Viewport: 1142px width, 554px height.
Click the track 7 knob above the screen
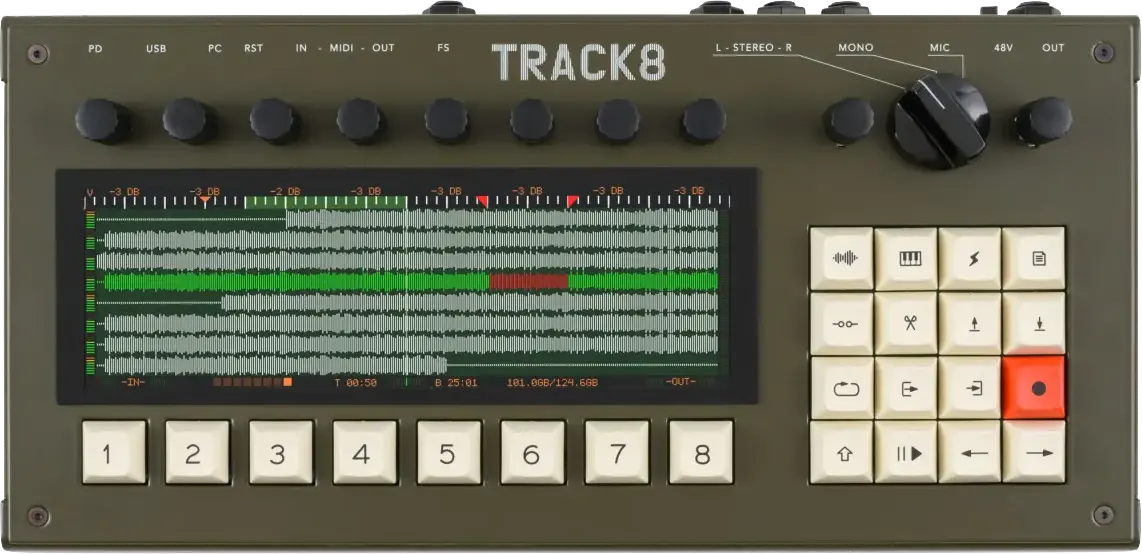point(618,120)
